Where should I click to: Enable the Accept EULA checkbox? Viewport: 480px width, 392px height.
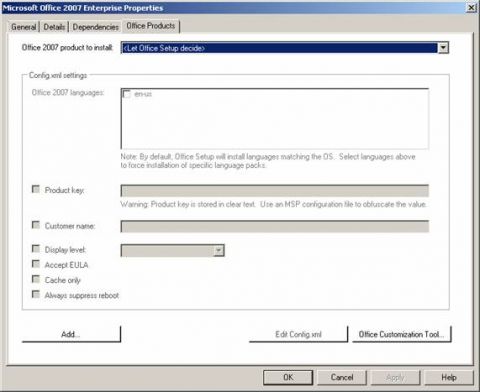(x=36, y=264)
